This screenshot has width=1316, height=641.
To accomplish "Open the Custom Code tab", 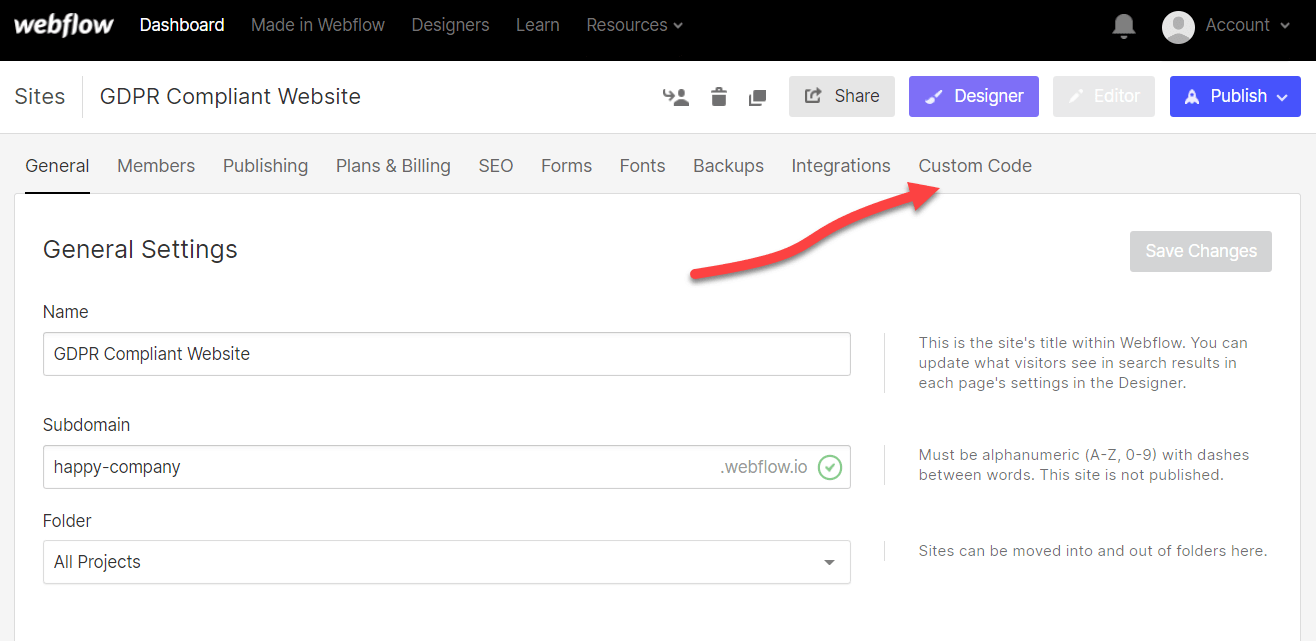I will pyautogui.click(x=975, y=166).
